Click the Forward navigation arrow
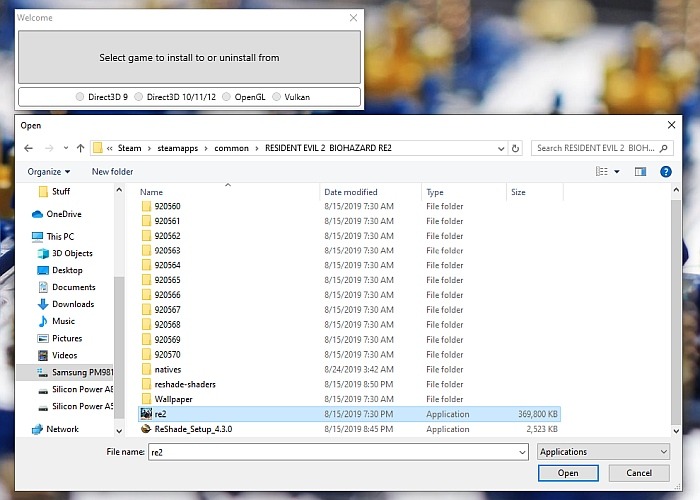 (x=49, y=148)
